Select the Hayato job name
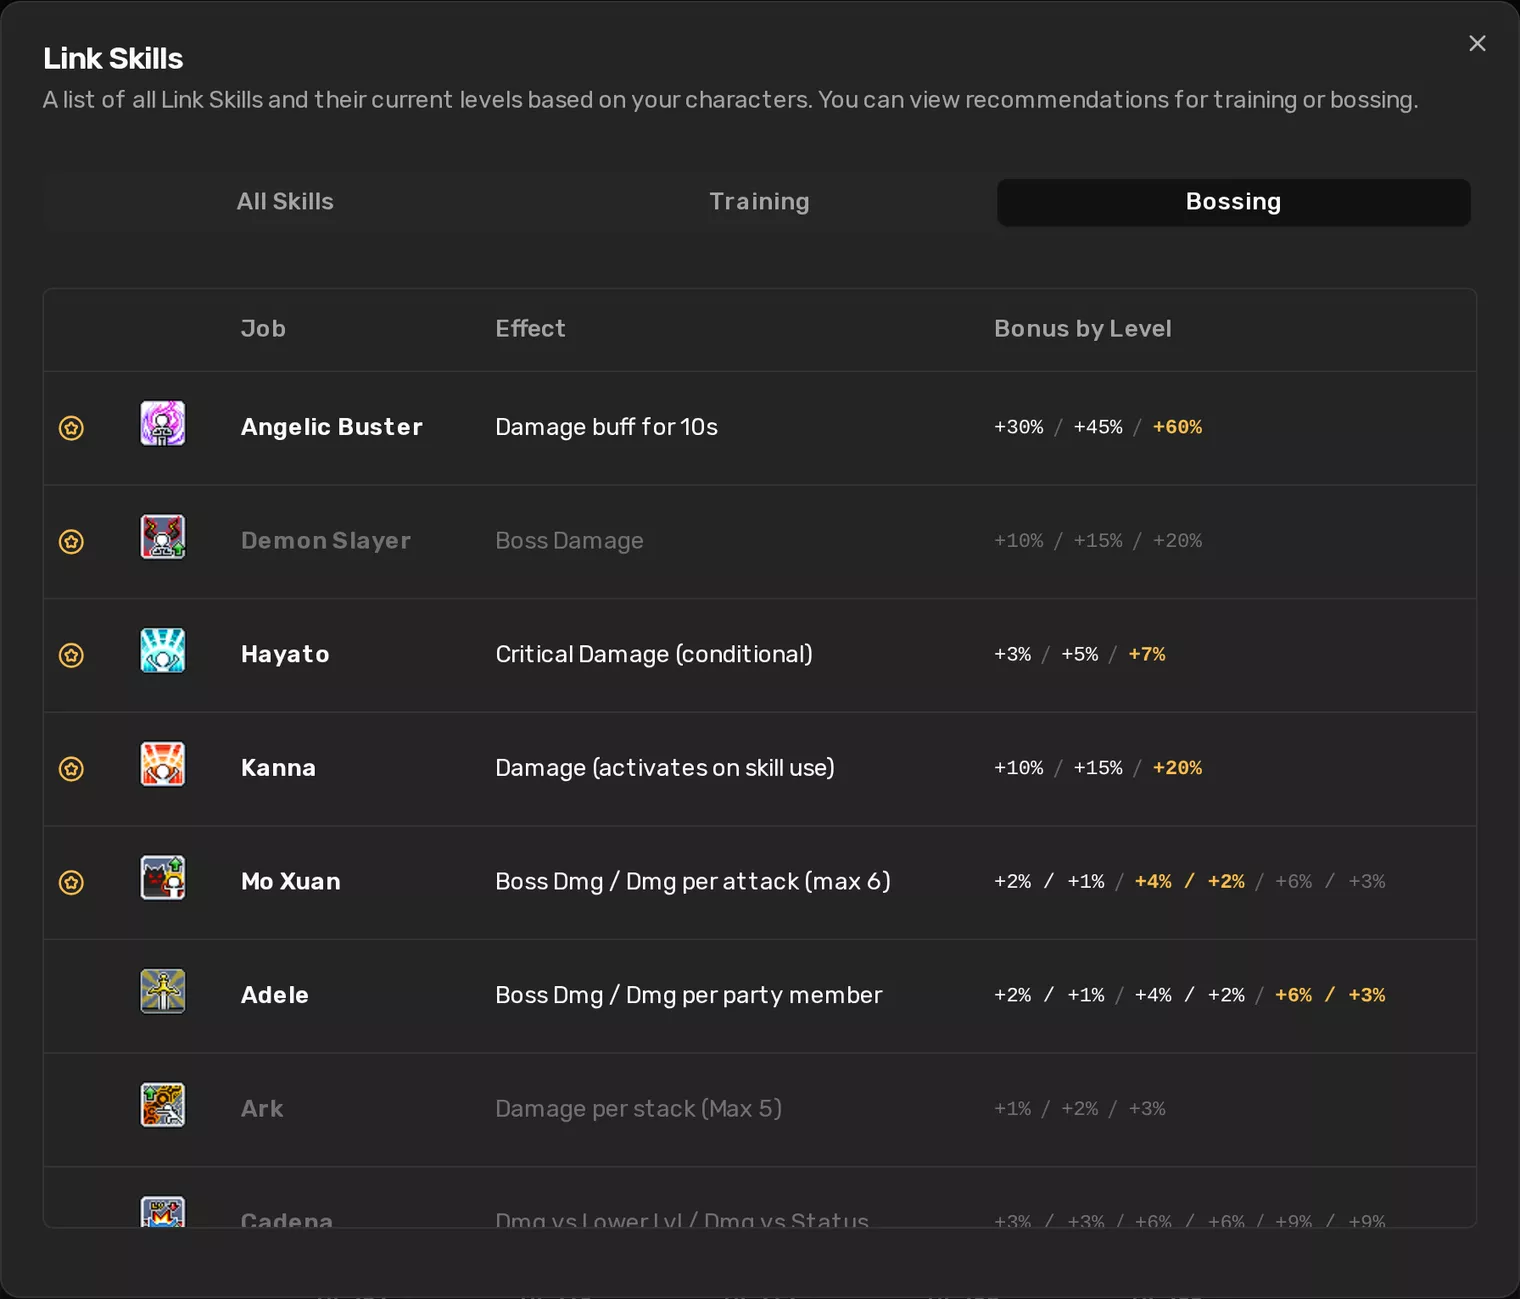 click(x=285, y=654)
